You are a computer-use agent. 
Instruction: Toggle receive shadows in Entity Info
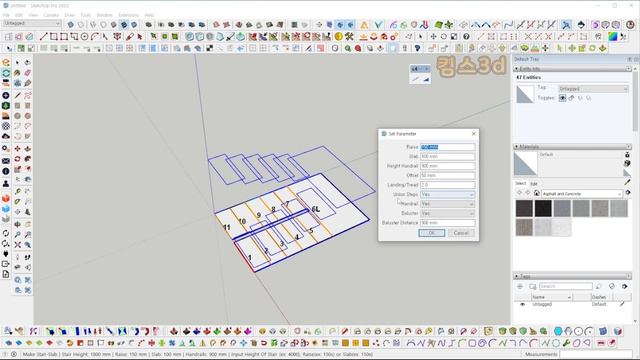pyautogui.click(x=589, y=98)
